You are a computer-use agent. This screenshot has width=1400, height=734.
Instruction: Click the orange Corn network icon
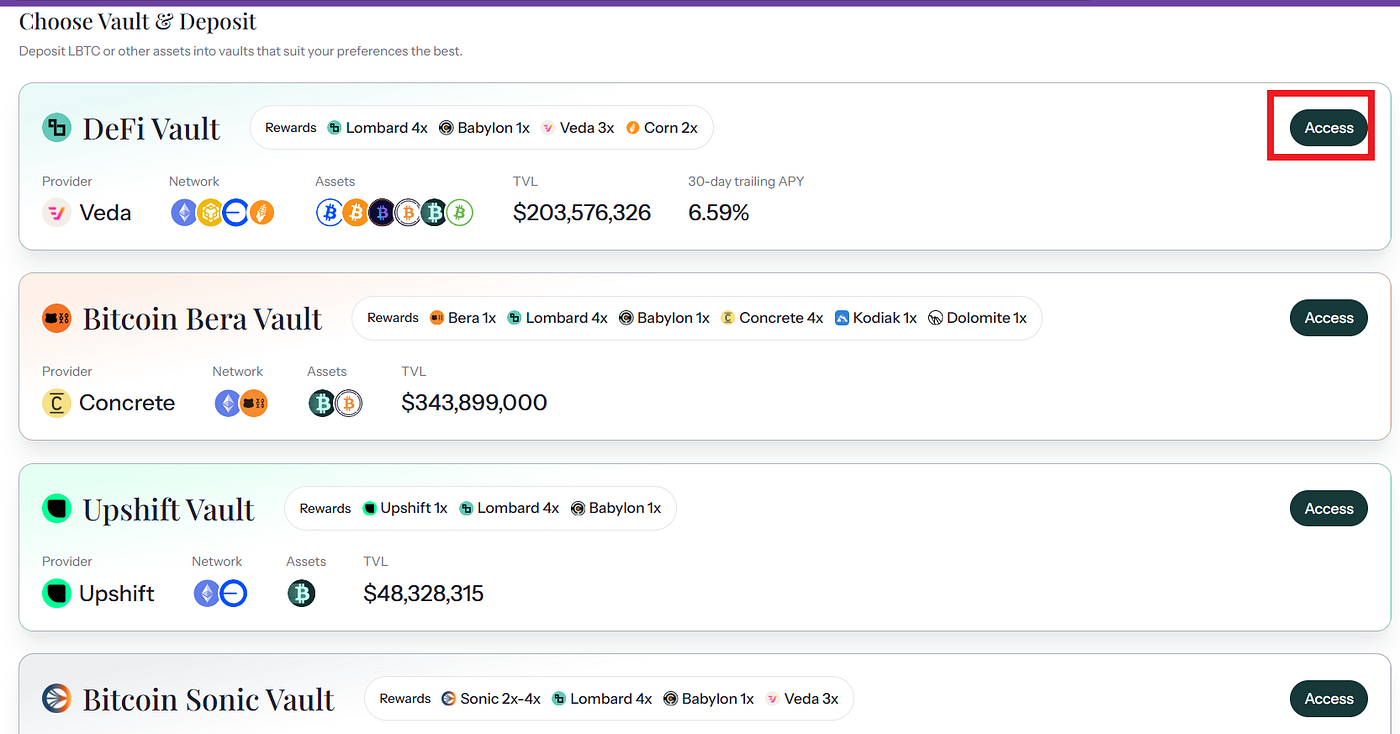pos(261,213)
